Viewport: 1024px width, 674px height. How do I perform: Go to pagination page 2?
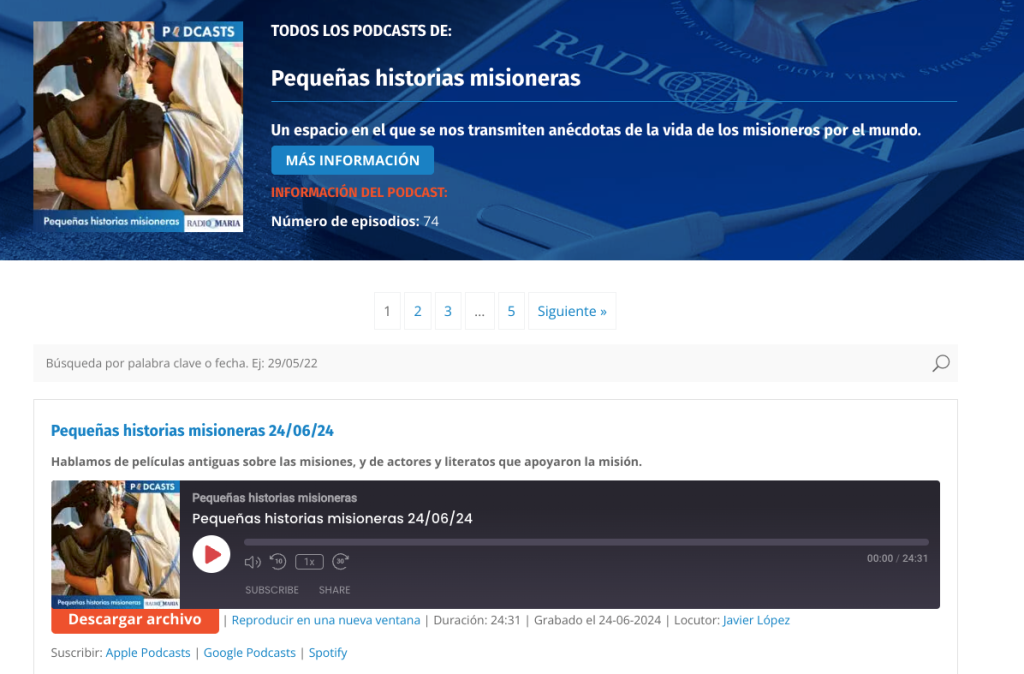[418, 311]
